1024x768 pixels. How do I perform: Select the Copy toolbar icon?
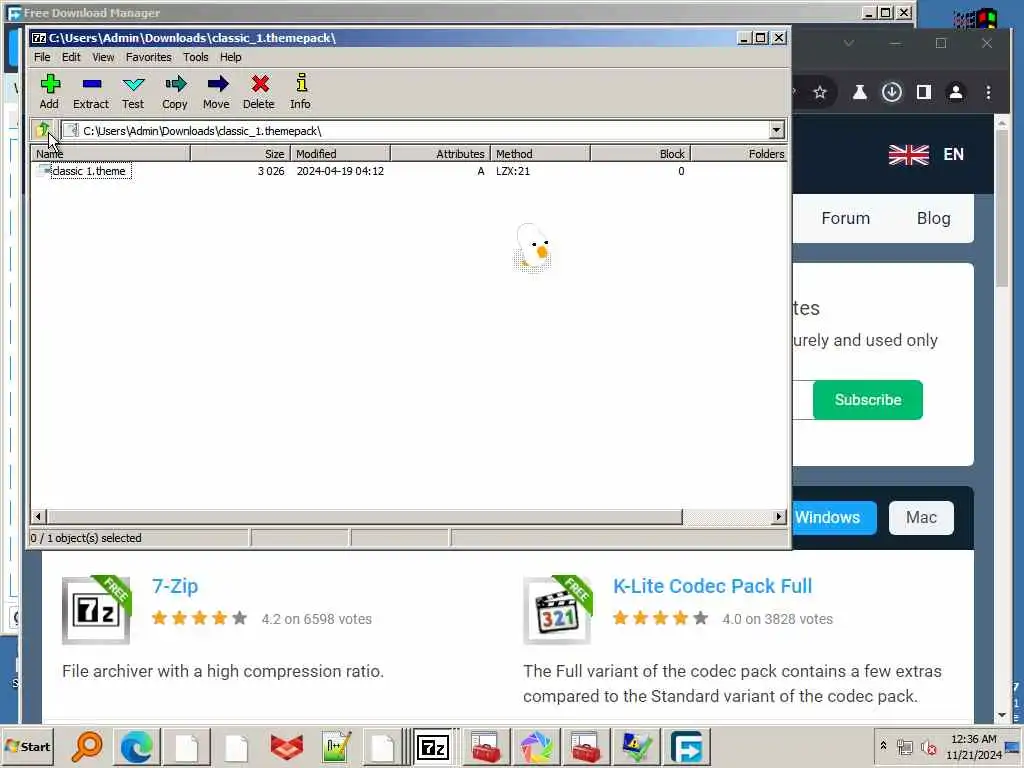pyautogui.click(x=174, y=91)
